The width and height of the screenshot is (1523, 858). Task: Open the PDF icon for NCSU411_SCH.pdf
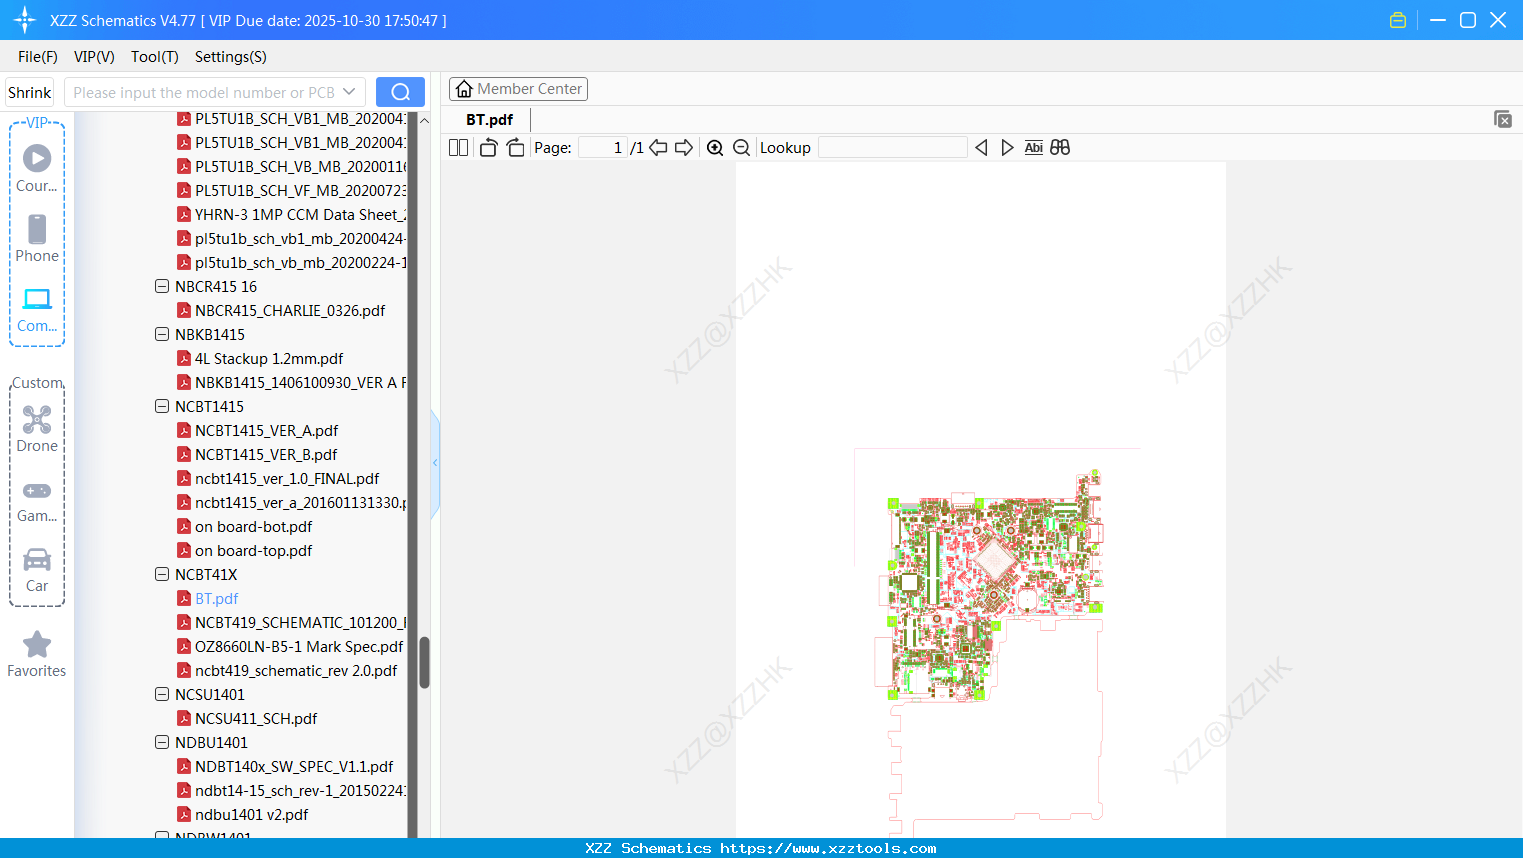[184, 718]
